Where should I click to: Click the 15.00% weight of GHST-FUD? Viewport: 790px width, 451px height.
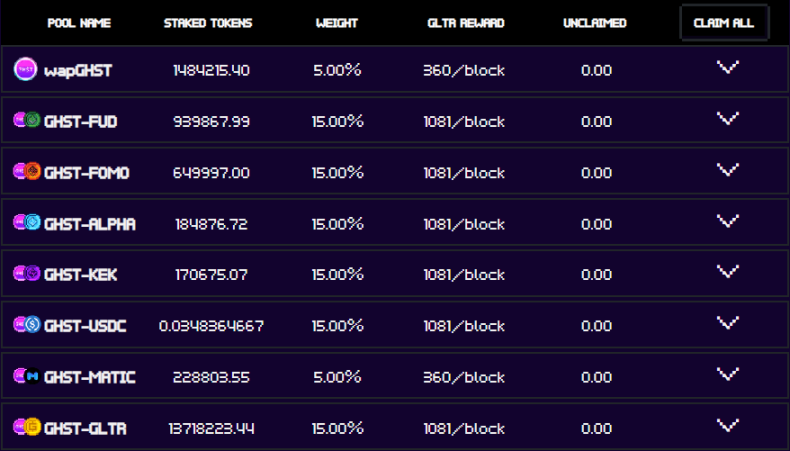(337, 121)
